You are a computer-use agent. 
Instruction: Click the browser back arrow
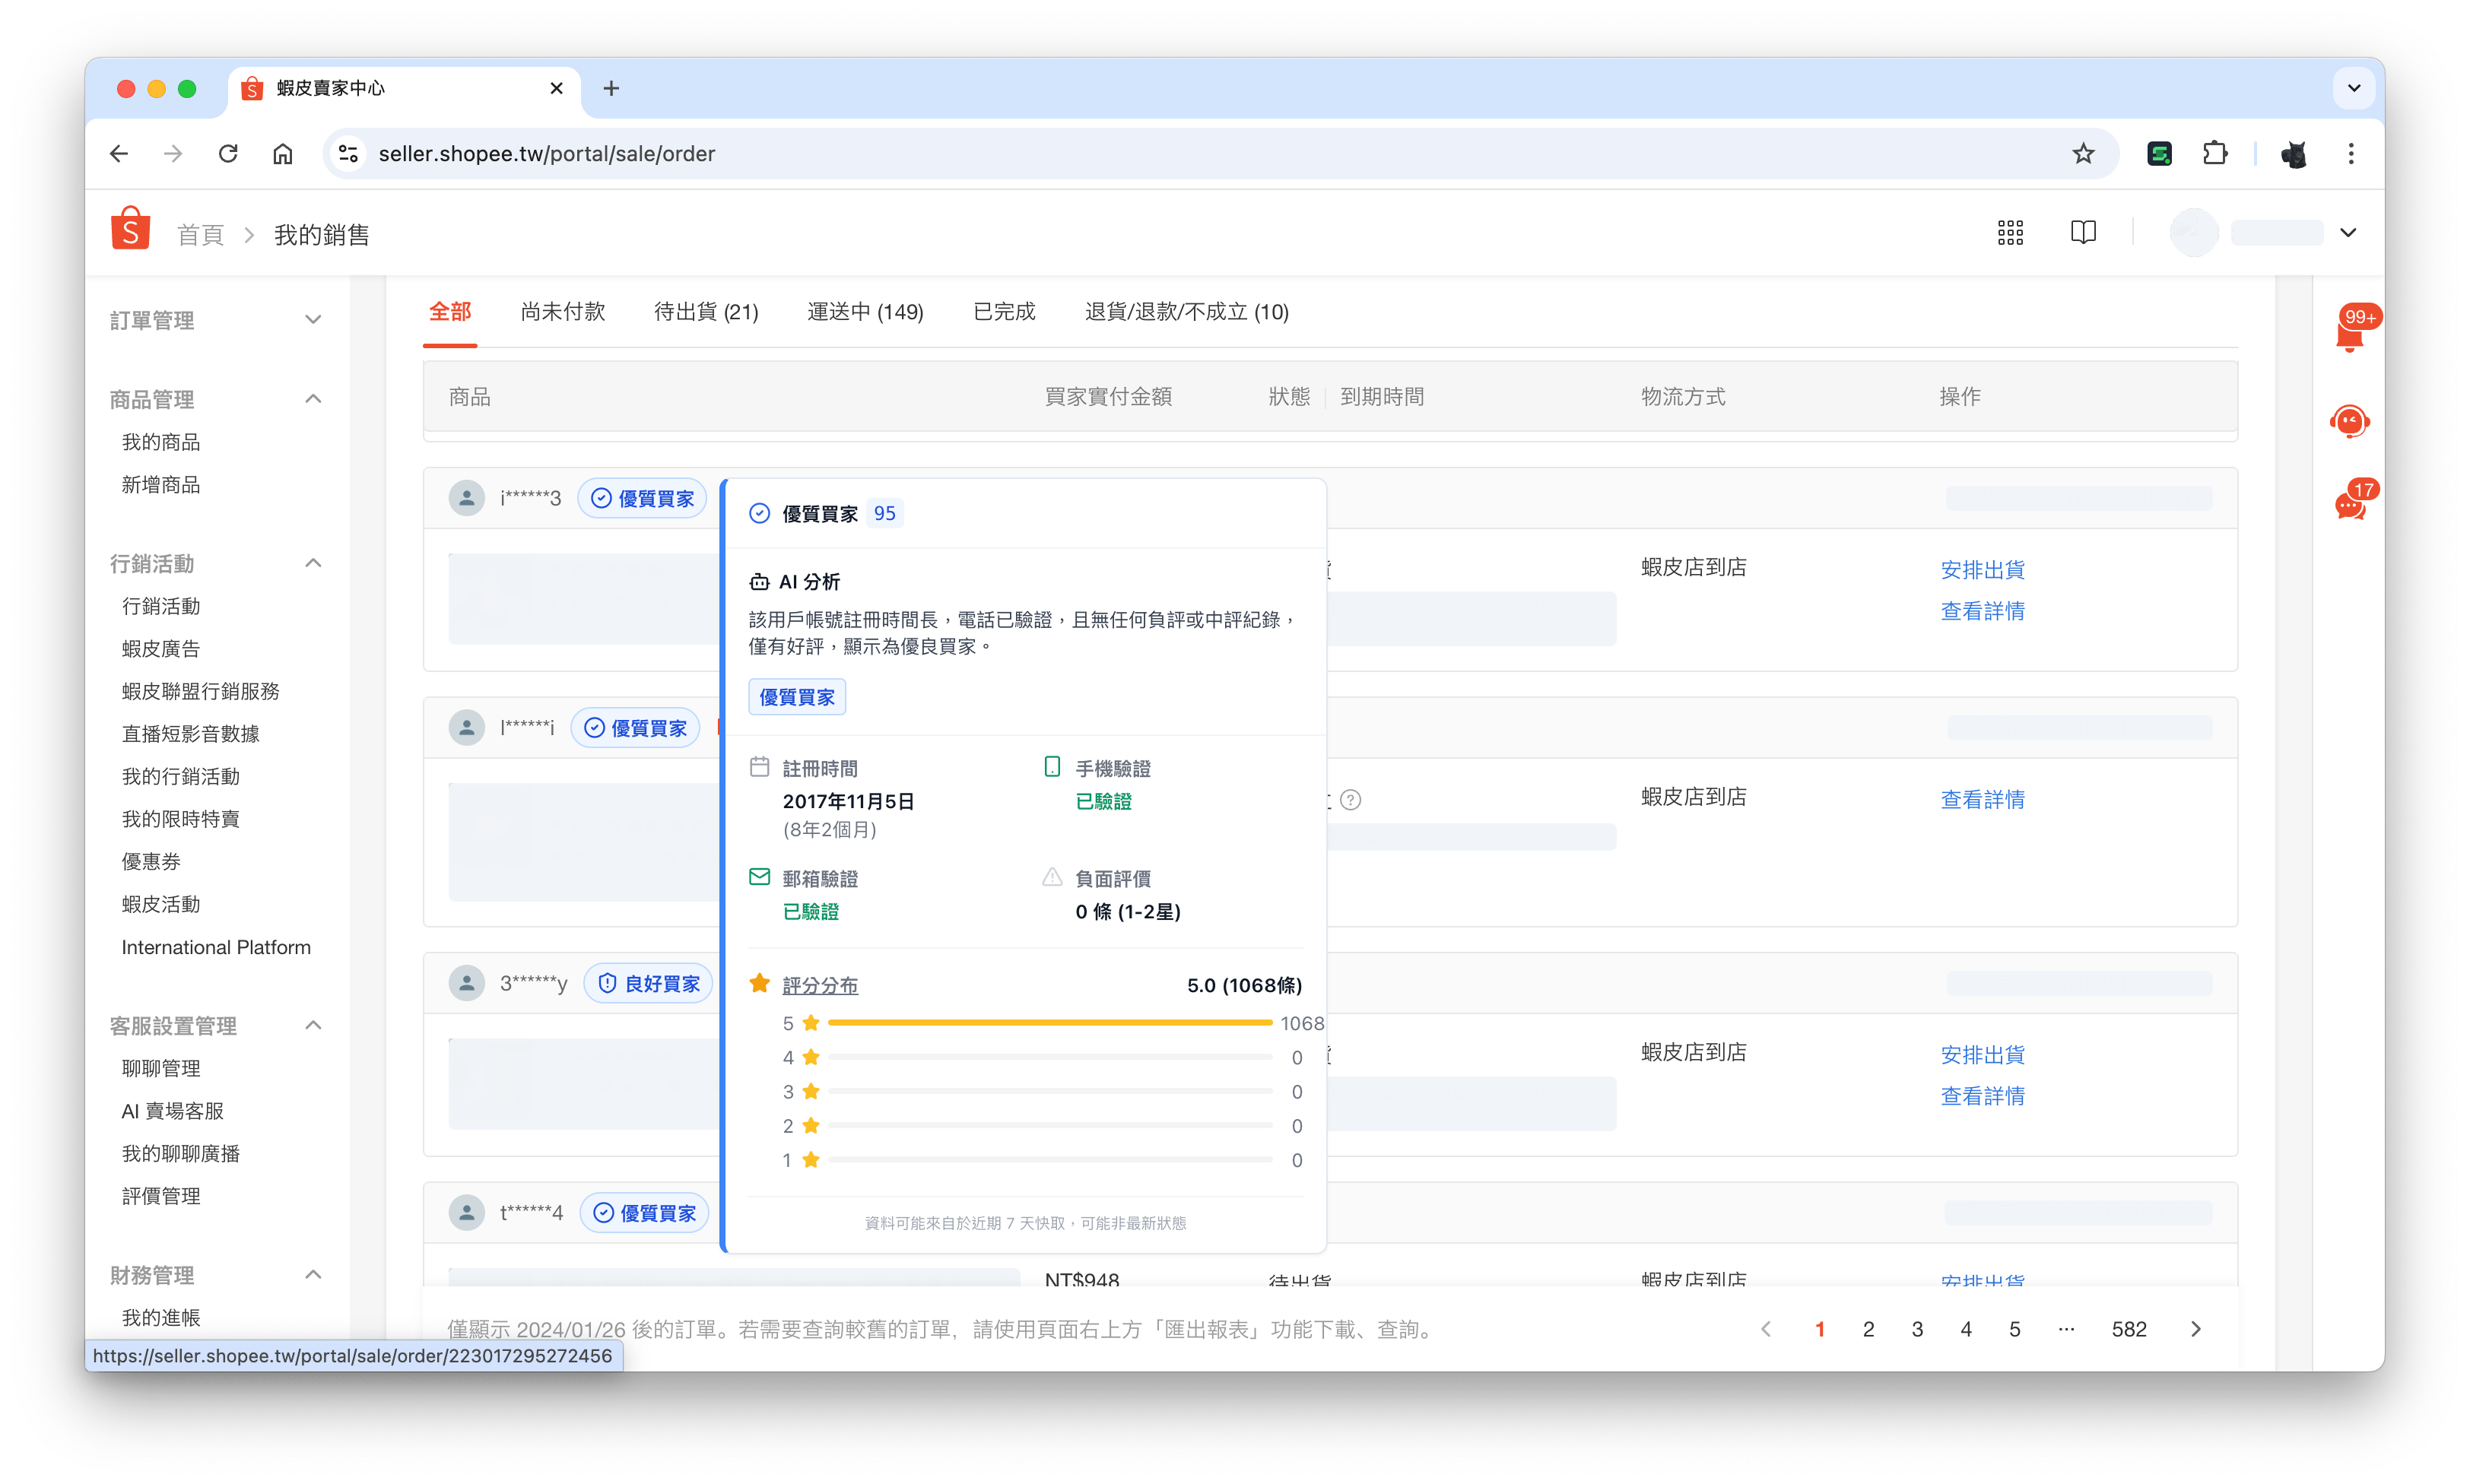119,153
